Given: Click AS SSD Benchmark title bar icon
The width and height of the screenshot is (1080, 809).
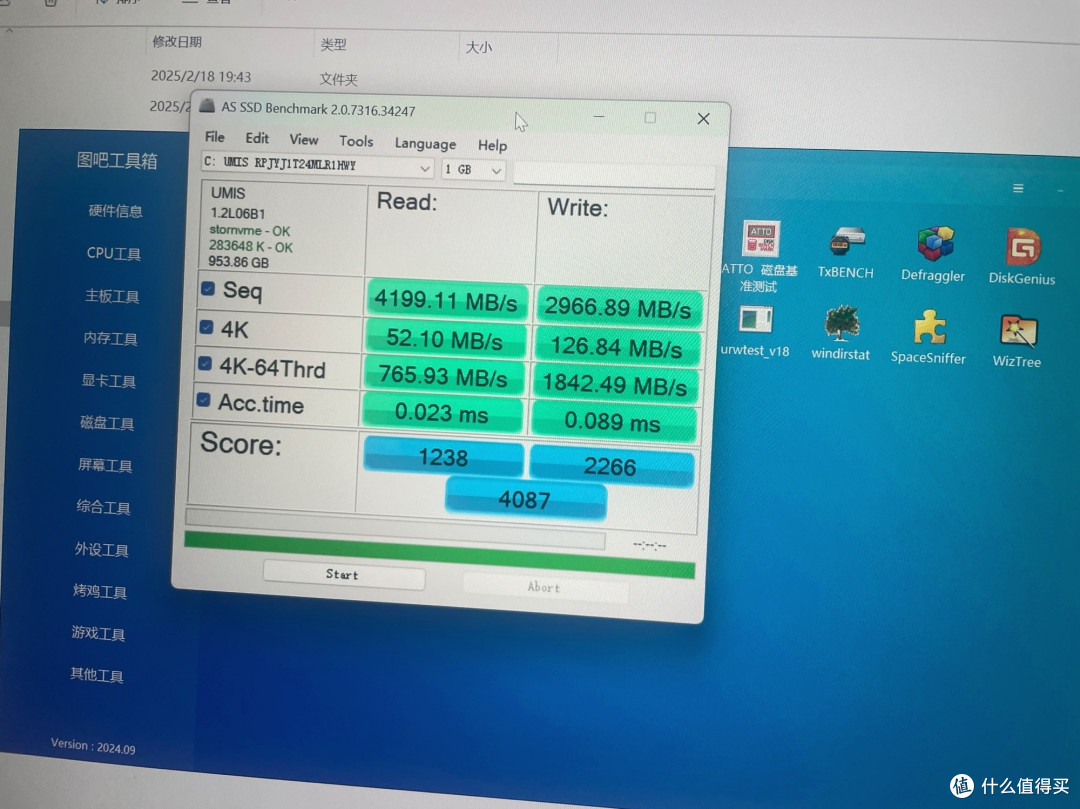Looking at the screenshot, I should (207, 105).
